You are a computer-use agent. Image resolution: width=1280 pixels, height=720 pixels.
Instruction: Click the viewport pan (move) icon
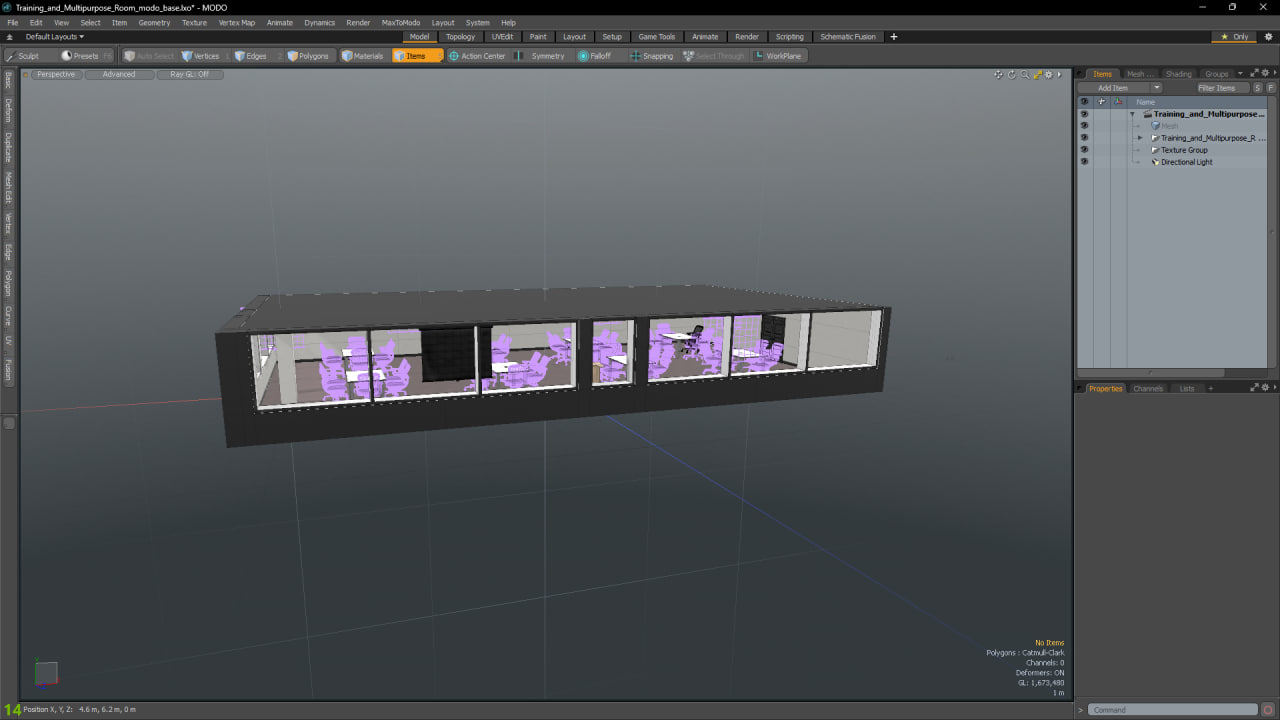coord(998,74)
